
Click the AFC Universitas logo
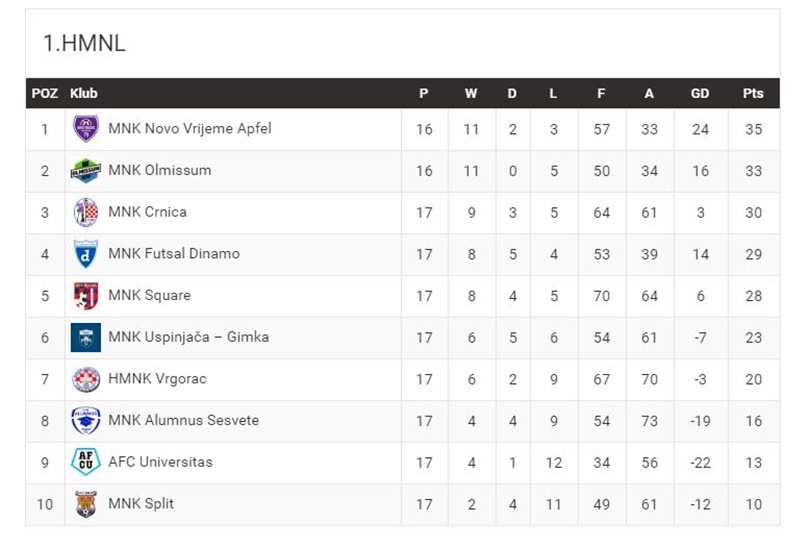pos(86,462)
